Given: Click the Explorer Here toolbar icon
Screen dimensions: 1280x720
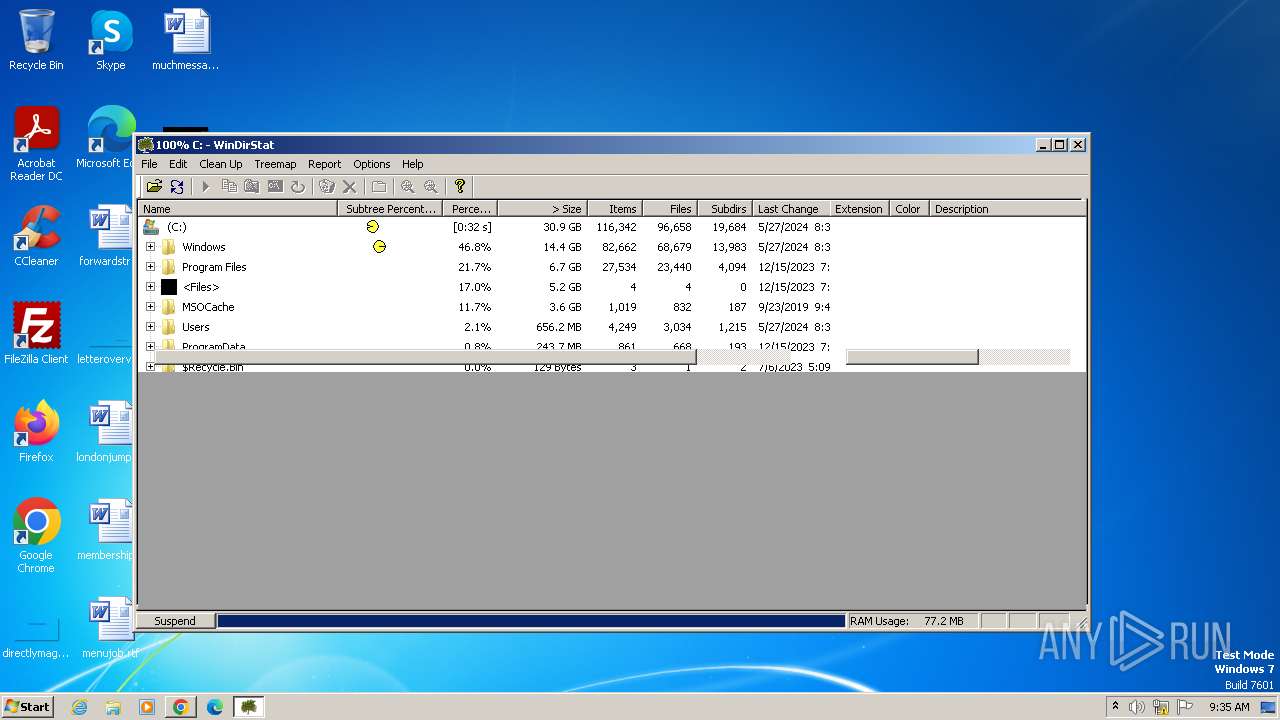Looking at the screenshot, I should tap(252, 186).
